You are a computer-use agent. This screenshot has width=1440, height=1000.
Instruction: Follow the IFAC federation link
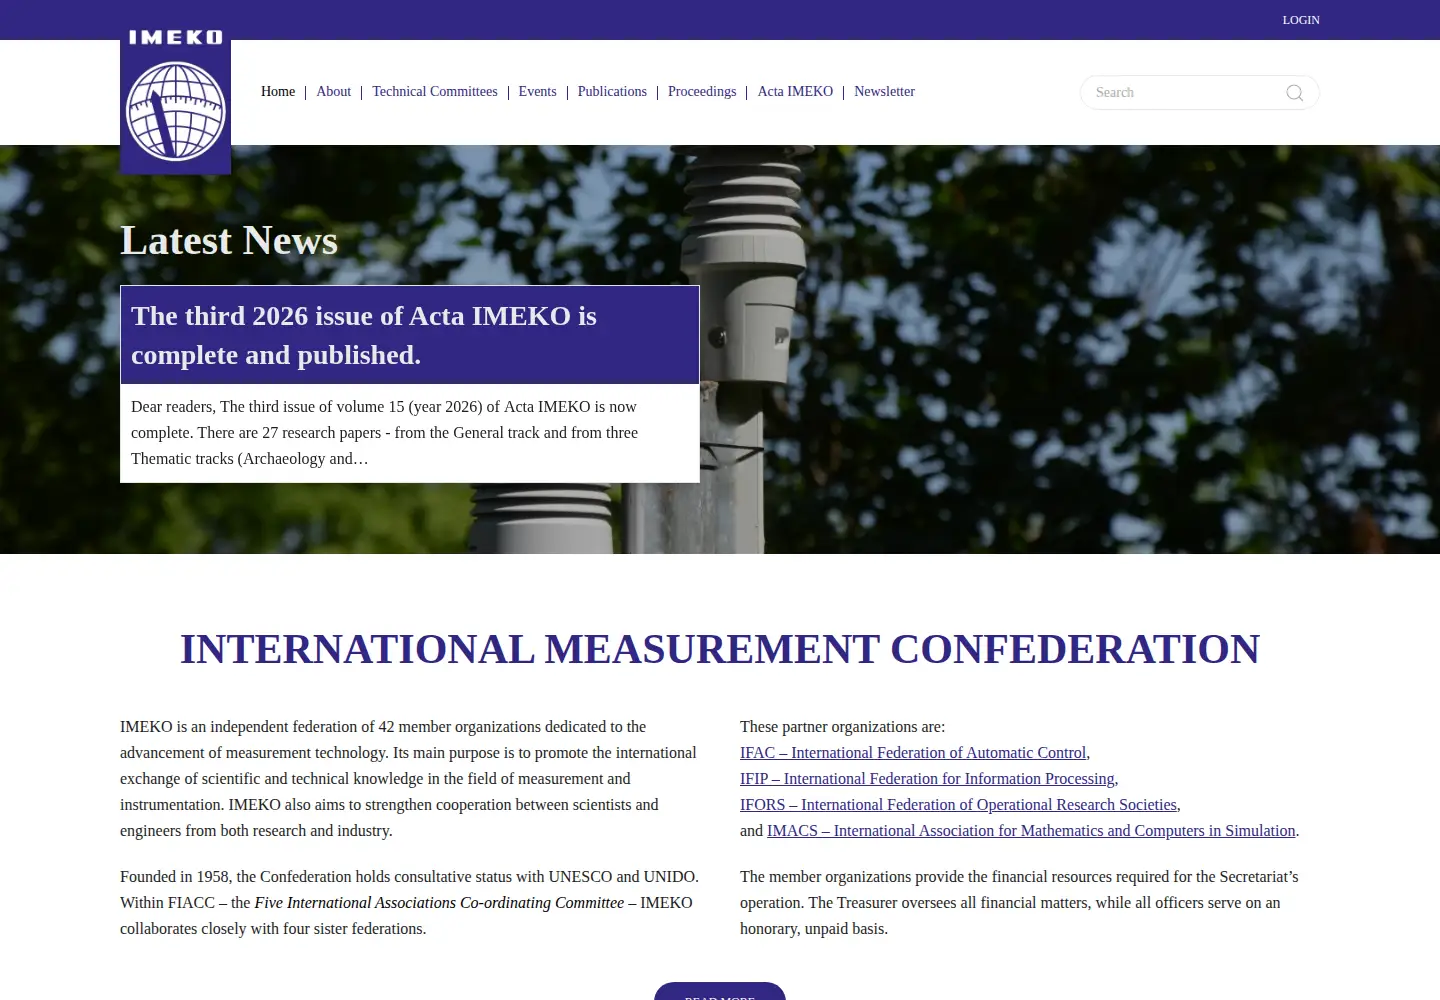[x=913, y=753]
